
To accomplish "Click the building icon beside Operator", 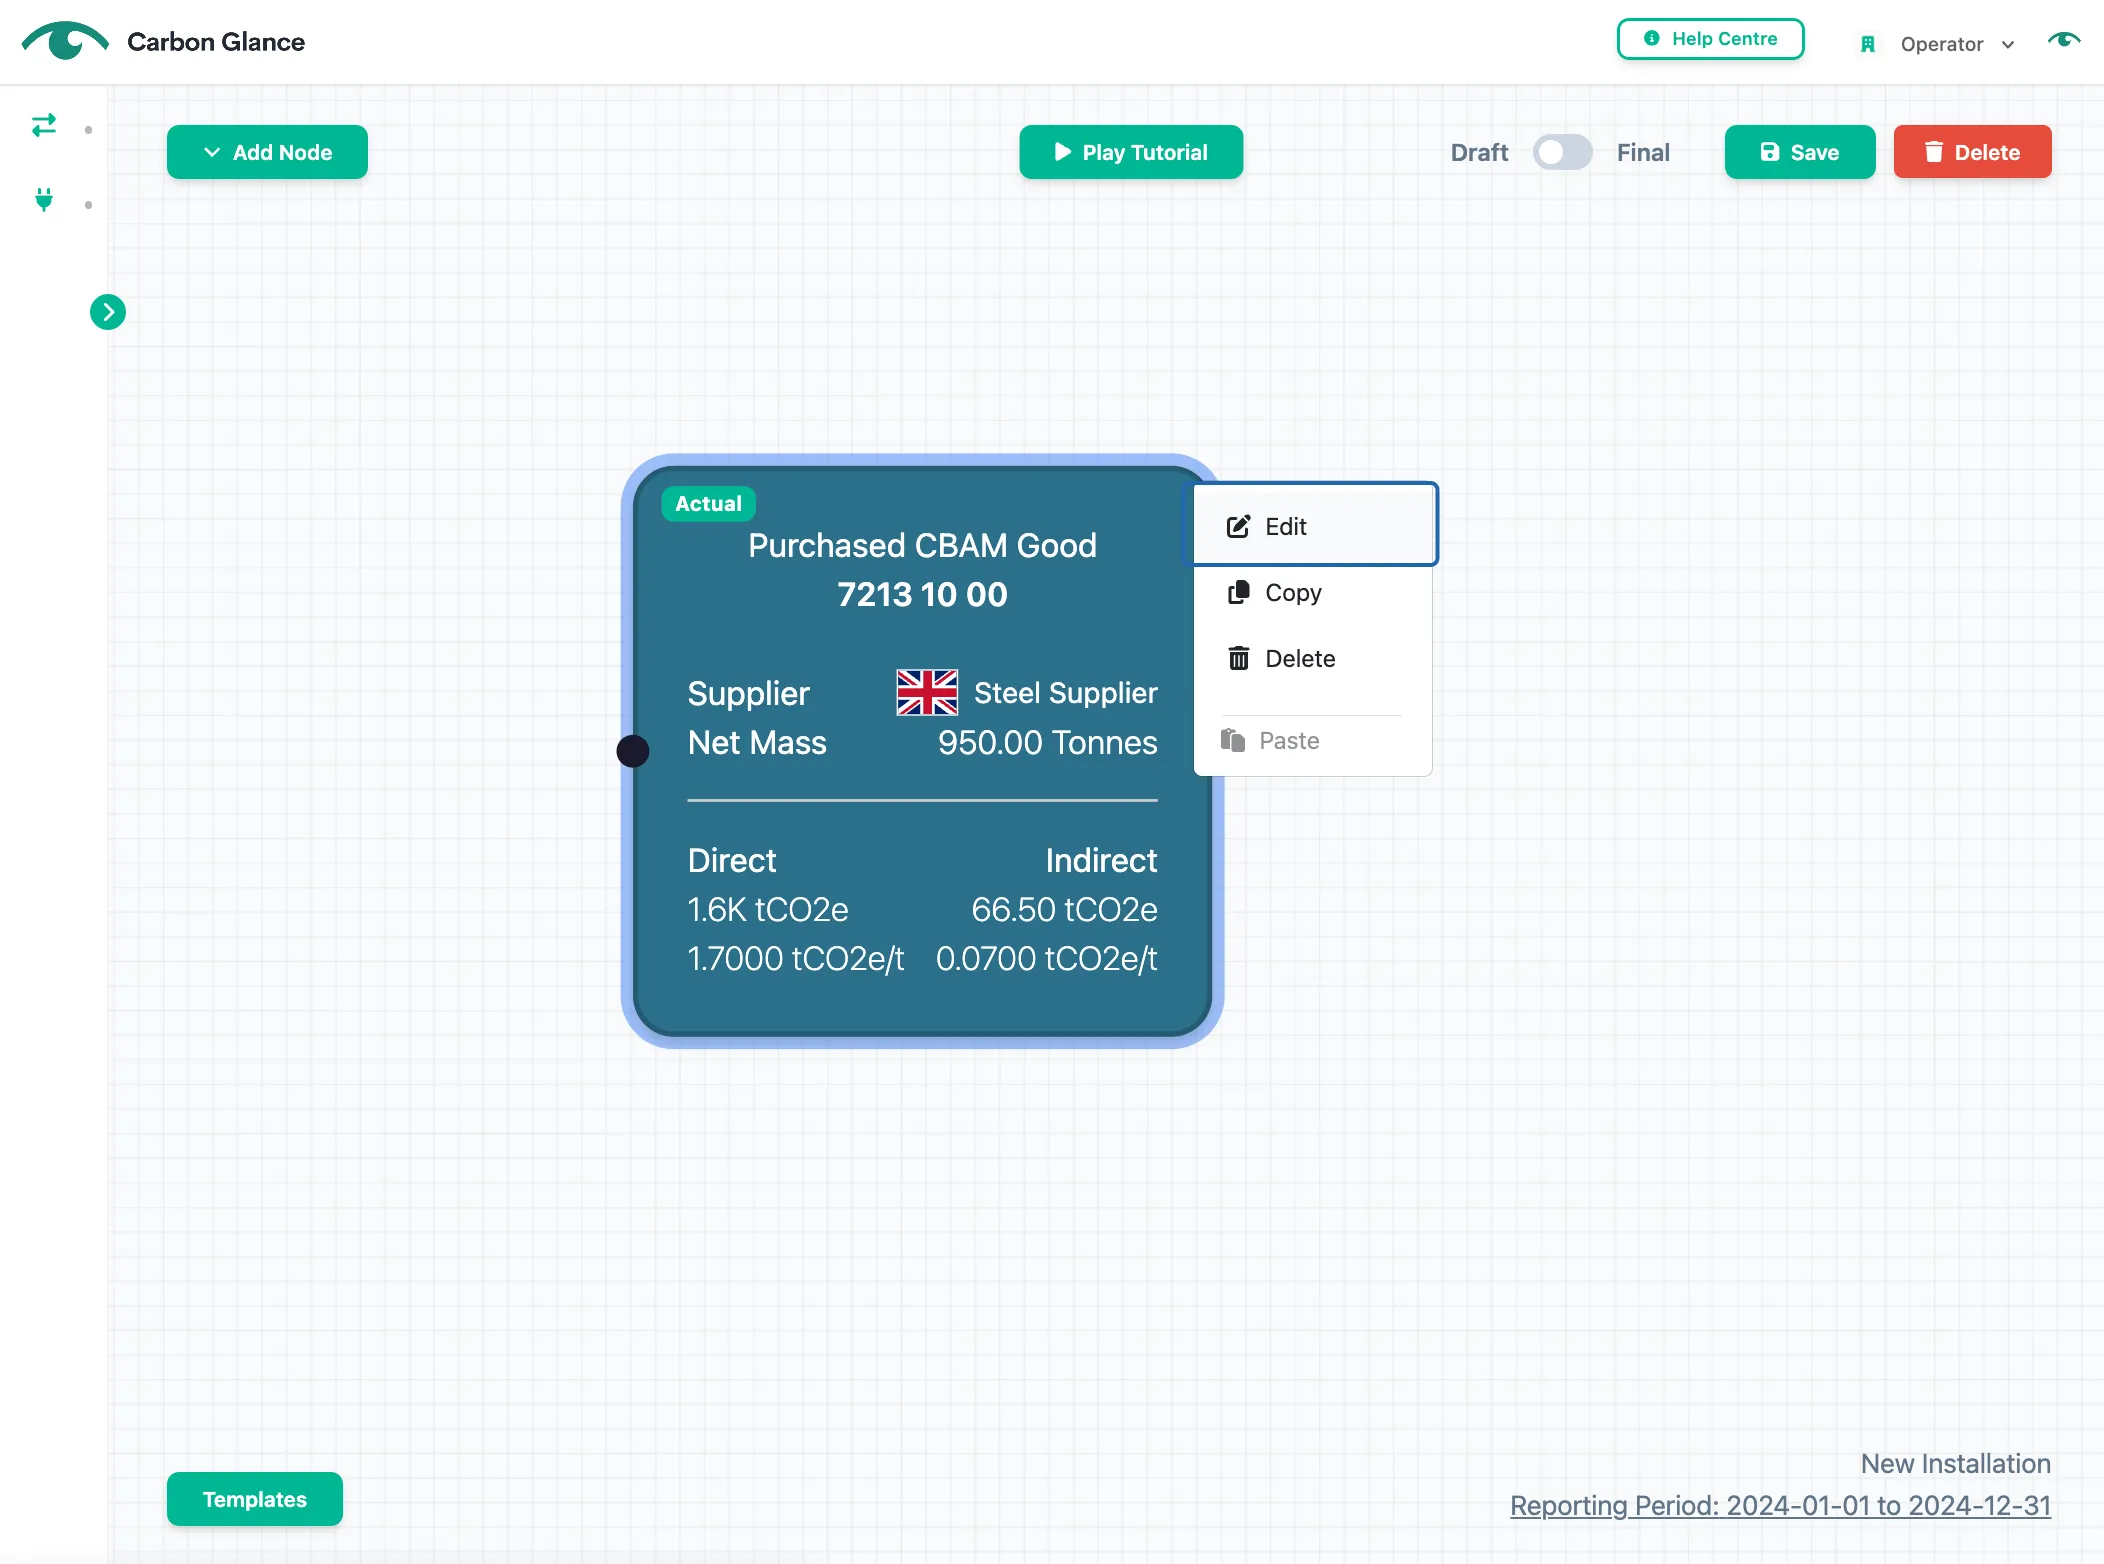I will click(1867, 44).
